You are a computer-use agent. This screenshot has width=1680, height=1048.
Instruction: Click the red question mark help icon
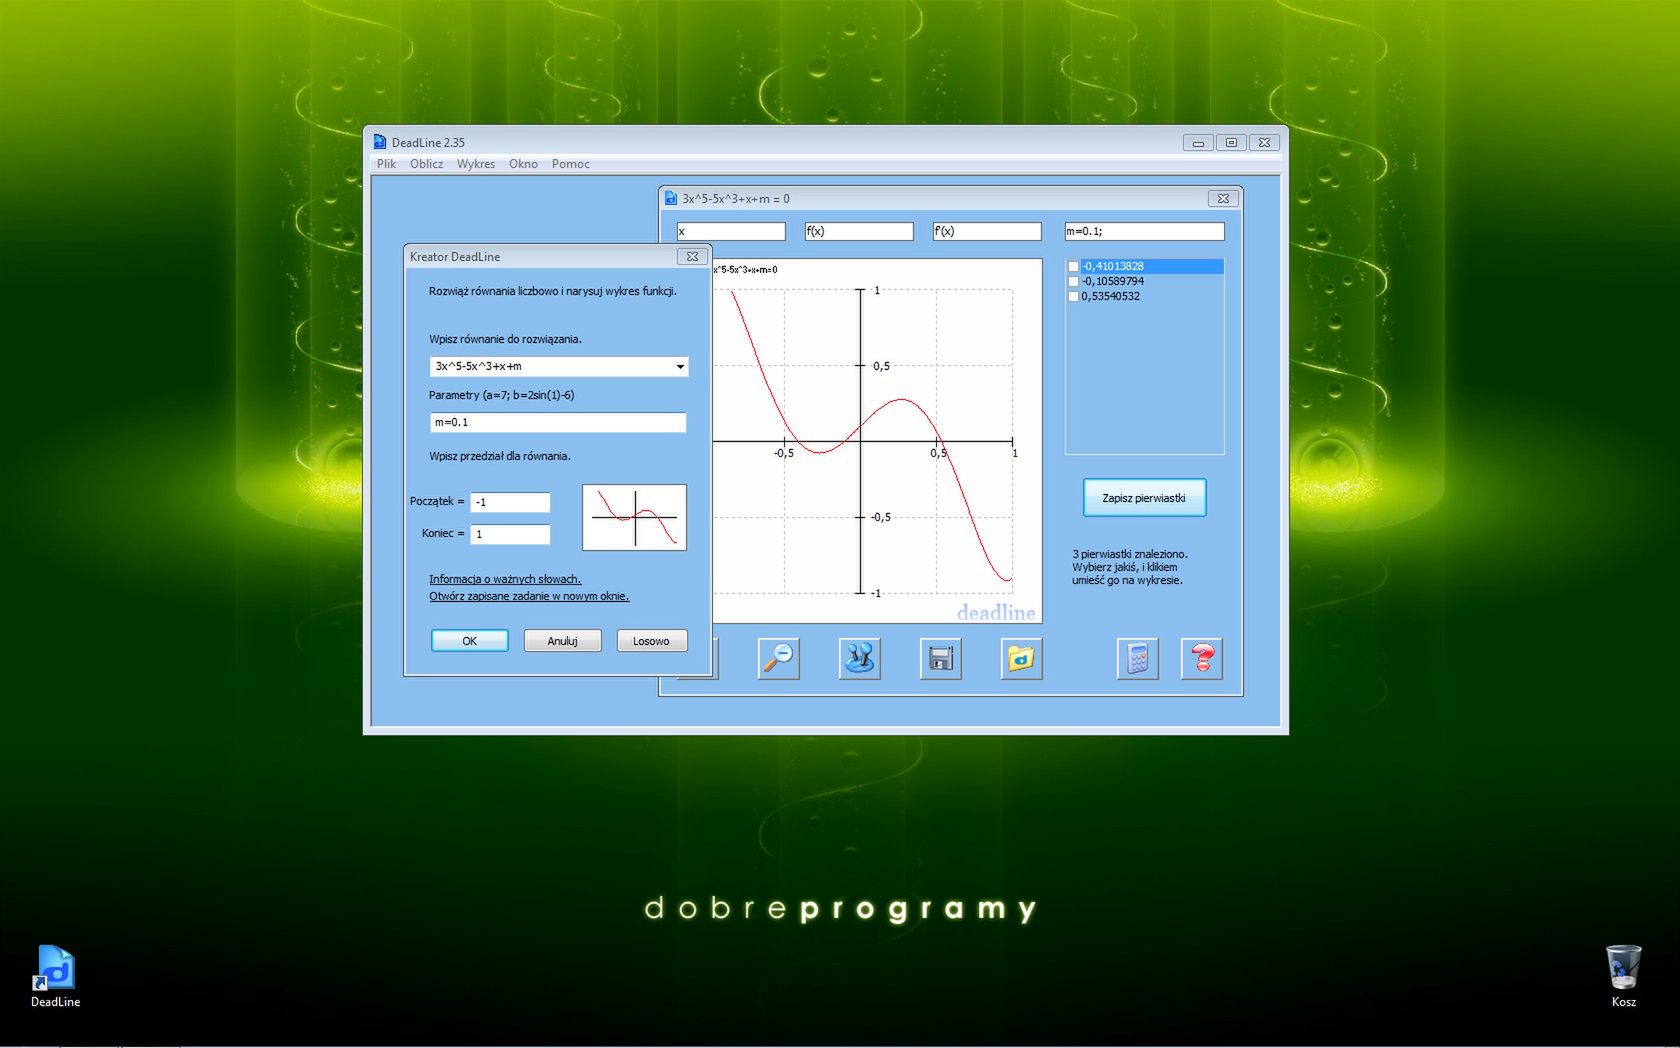[x=1202, y=659]
